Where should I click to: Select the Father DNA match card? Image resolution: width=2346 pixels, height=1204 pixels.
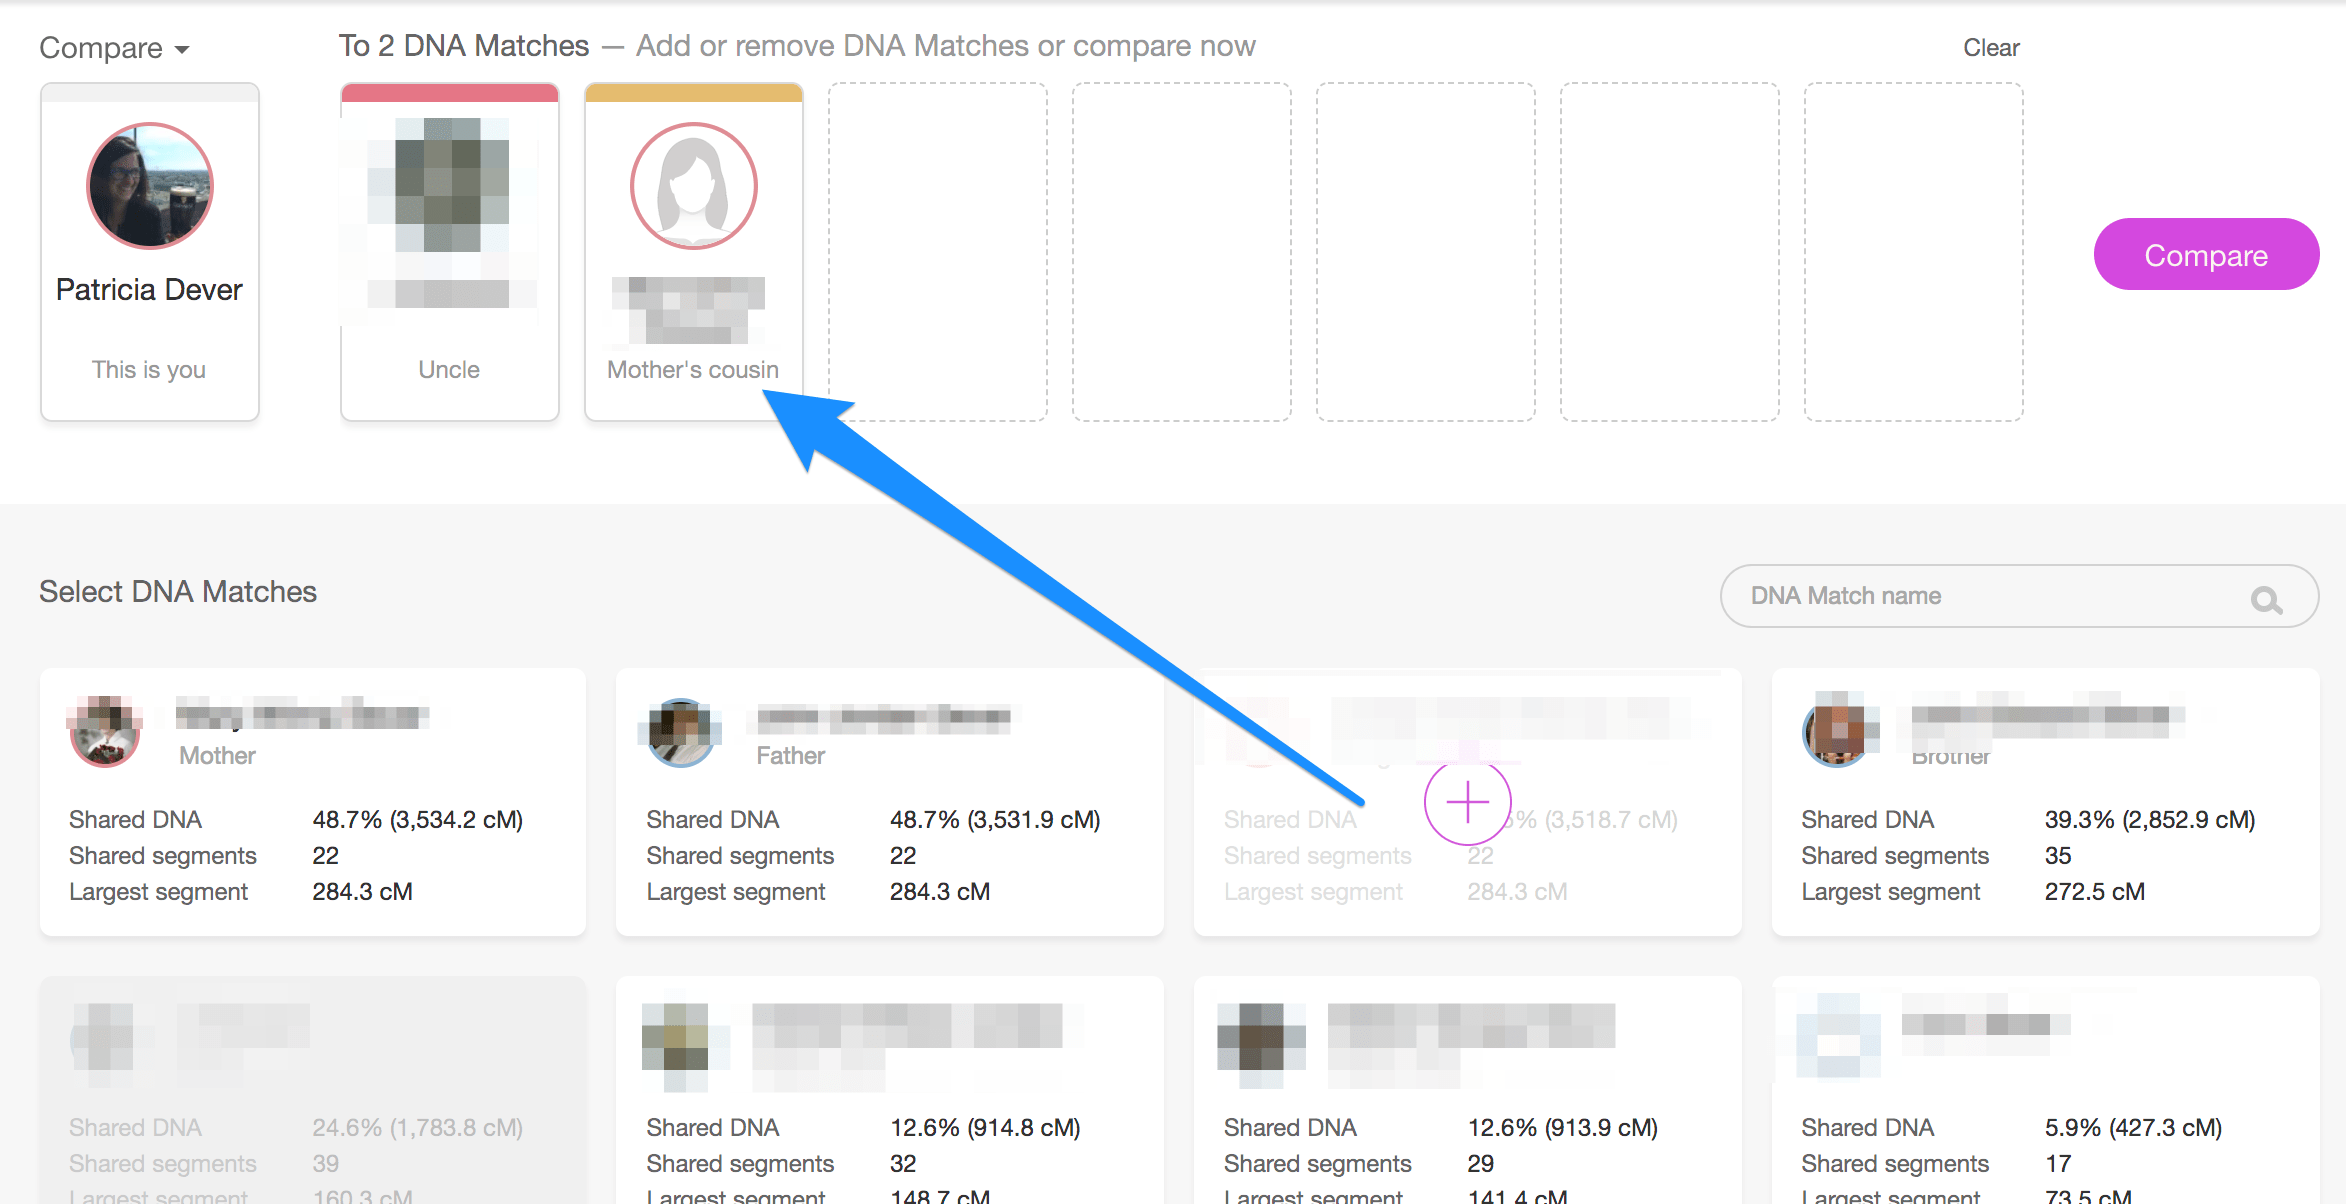pyautogui.click(x=889, y=802)
